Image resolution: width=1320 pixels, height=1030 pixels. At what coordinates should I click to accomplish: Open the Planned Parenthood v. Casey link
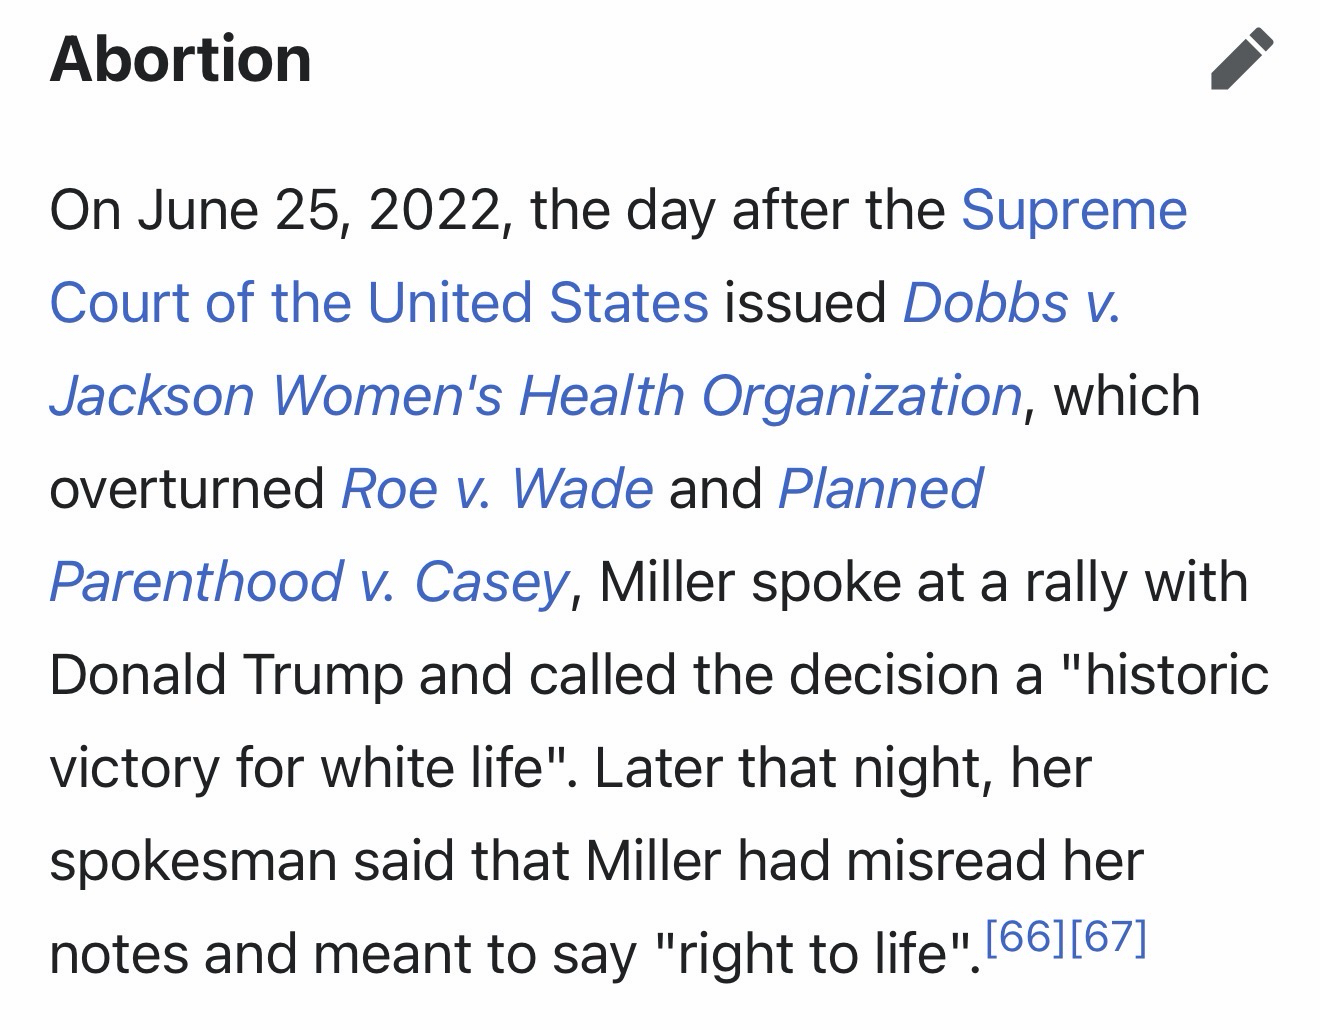pyautogui.click(x=308, y=582)
